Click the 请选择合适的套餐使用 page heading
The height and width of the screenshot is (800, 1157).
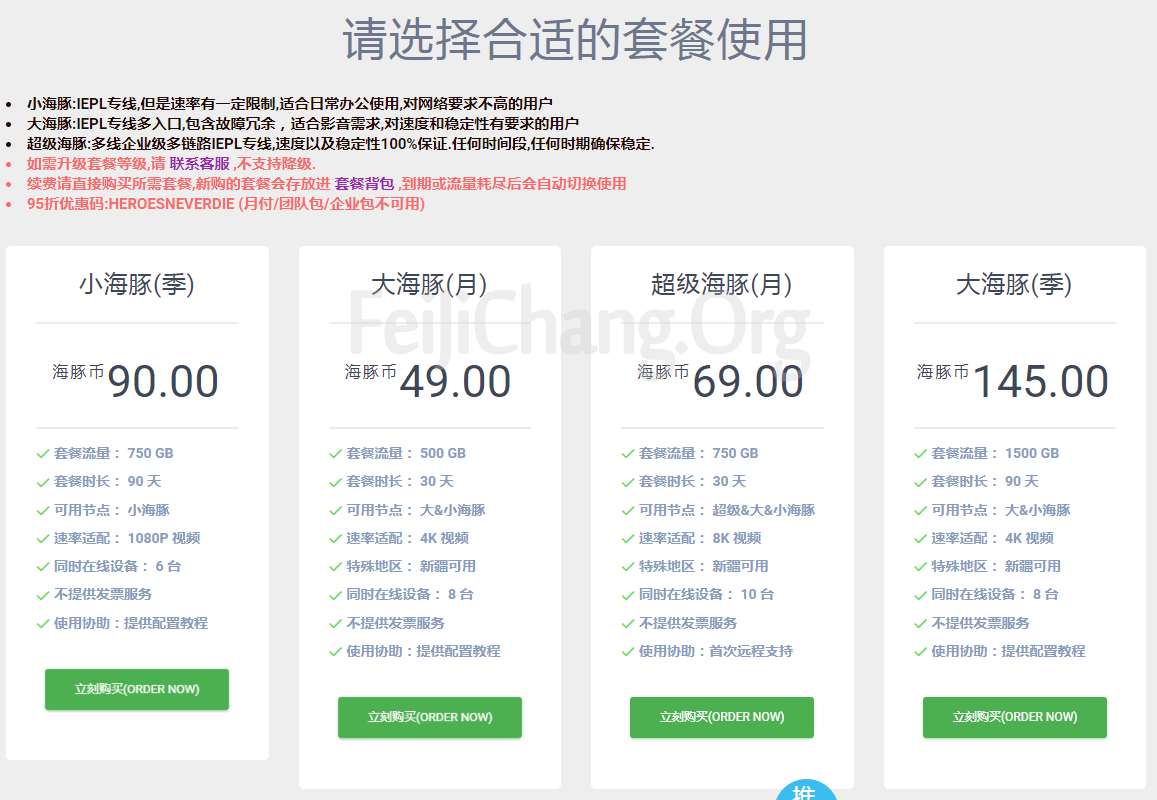tap(575, 40)
